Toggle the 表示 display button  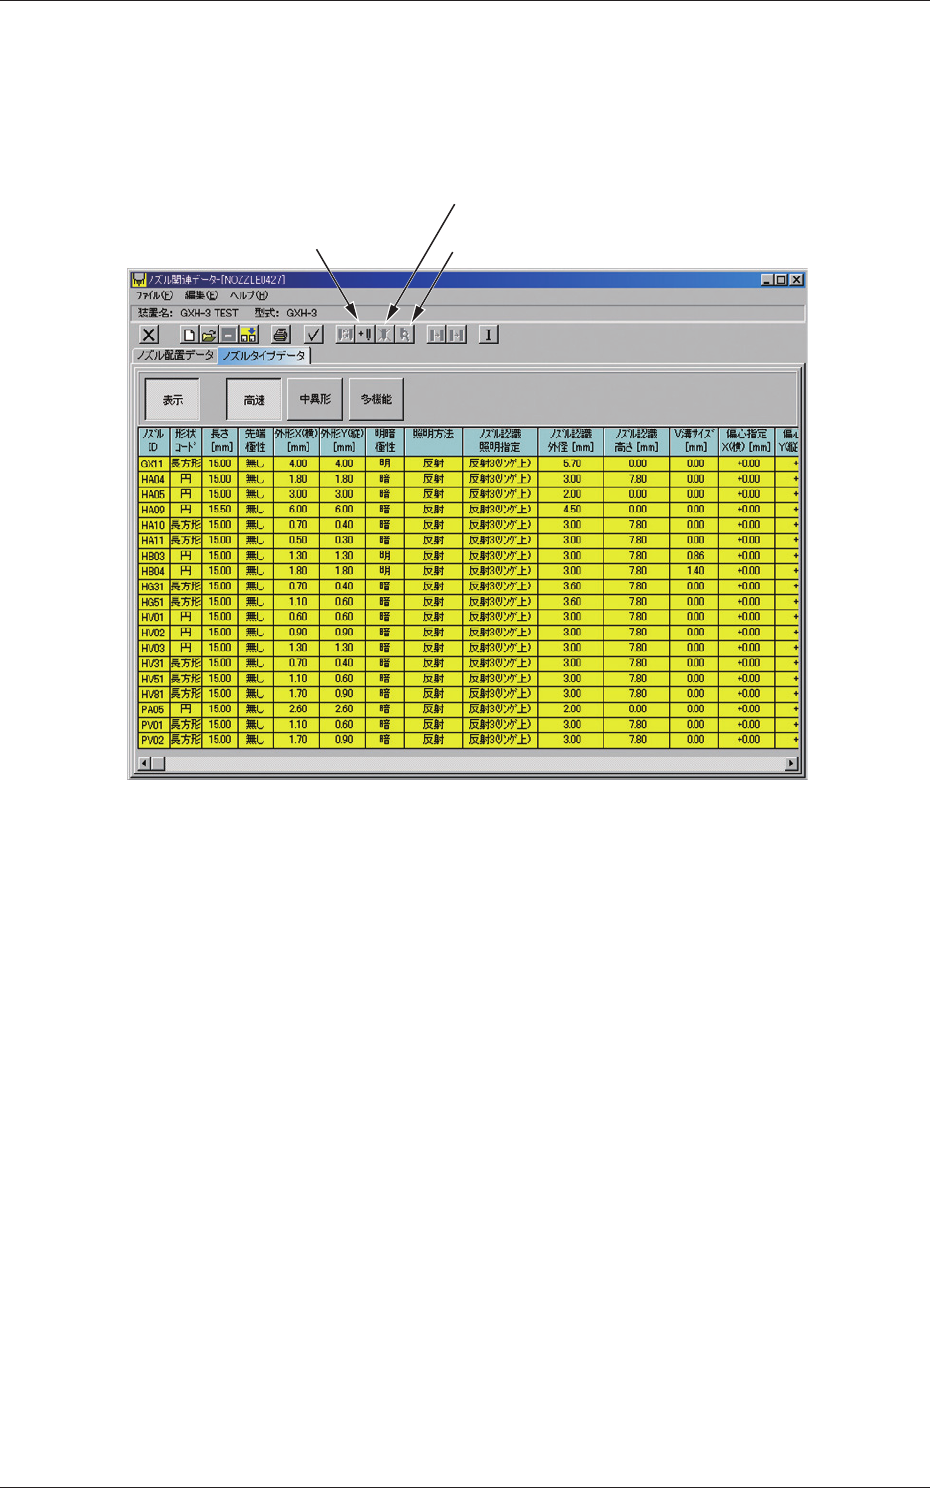(x=172, y=400)
